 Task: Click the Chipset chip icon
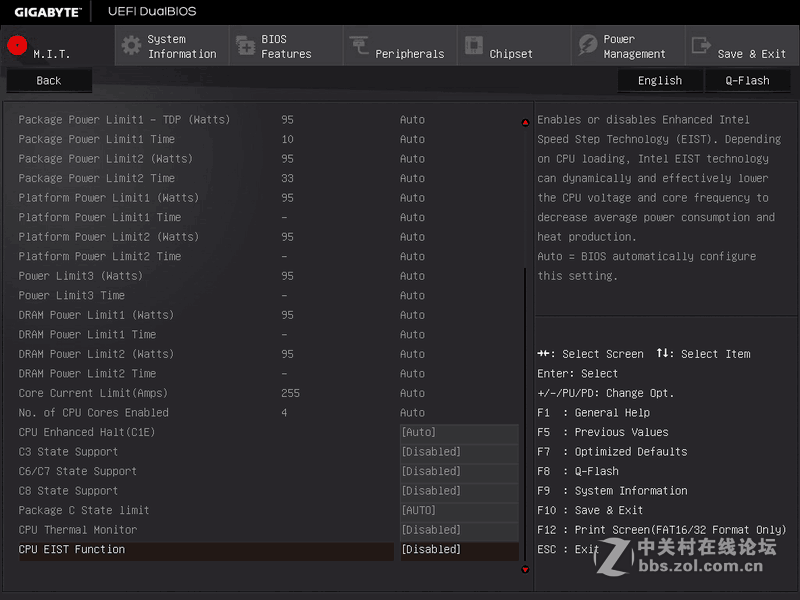click(473, 46)
